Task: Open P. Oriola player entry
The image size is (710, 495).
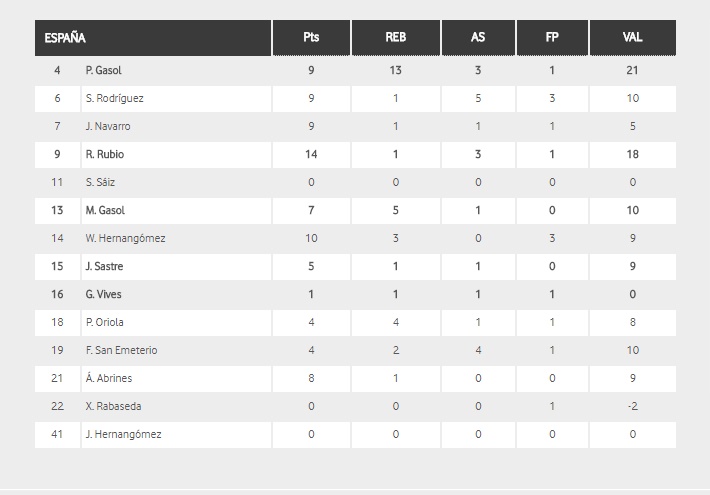Action: 105,323
